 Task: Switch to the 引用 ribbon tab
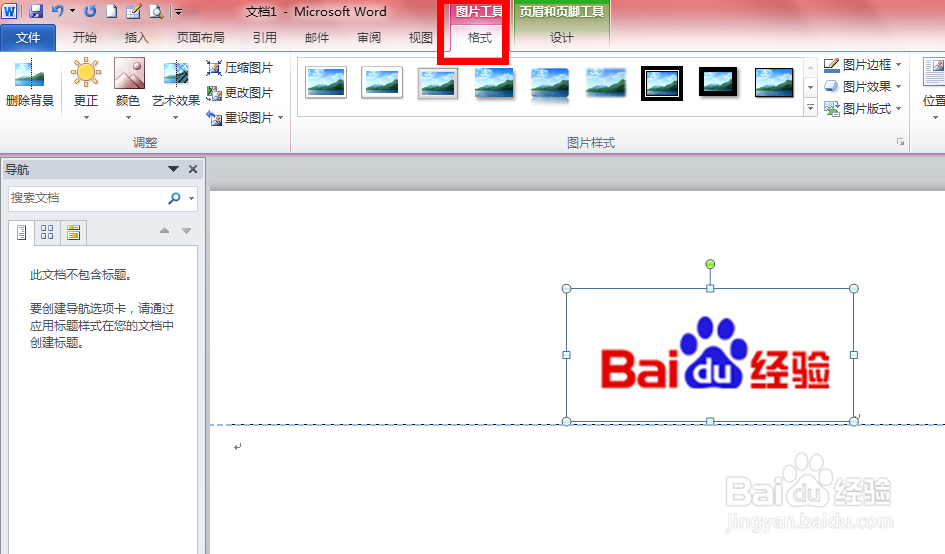click(x=265, y=37)
